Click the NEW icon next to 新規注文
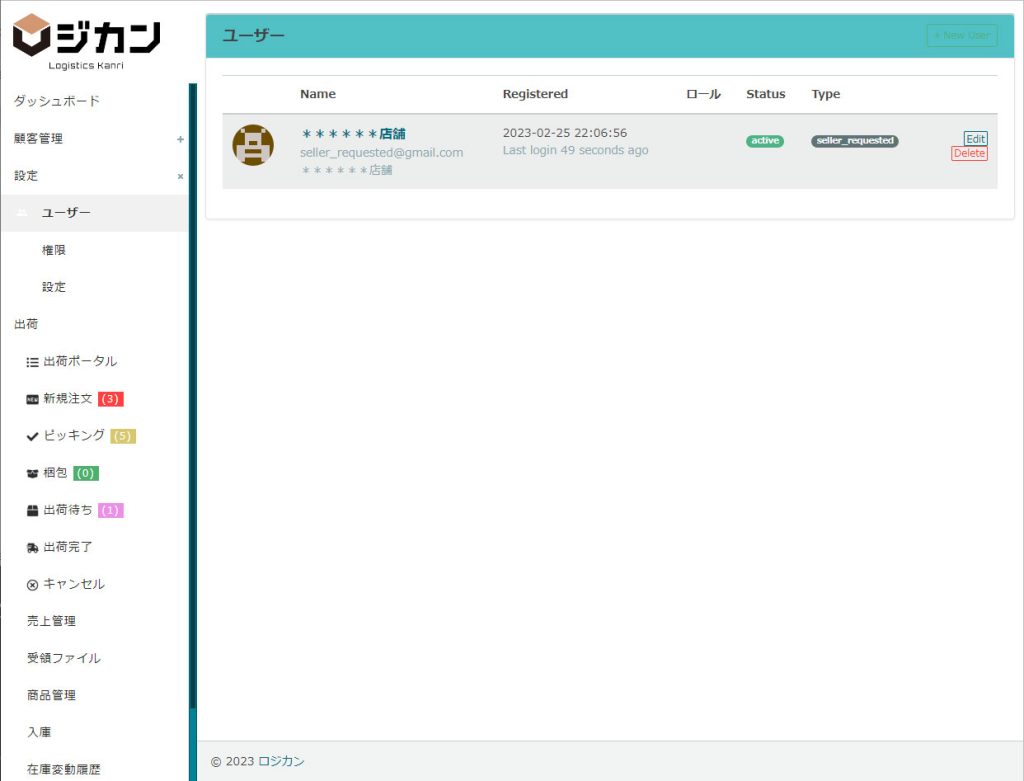This screenshot has height=781, width=1024. coord(32,399)
